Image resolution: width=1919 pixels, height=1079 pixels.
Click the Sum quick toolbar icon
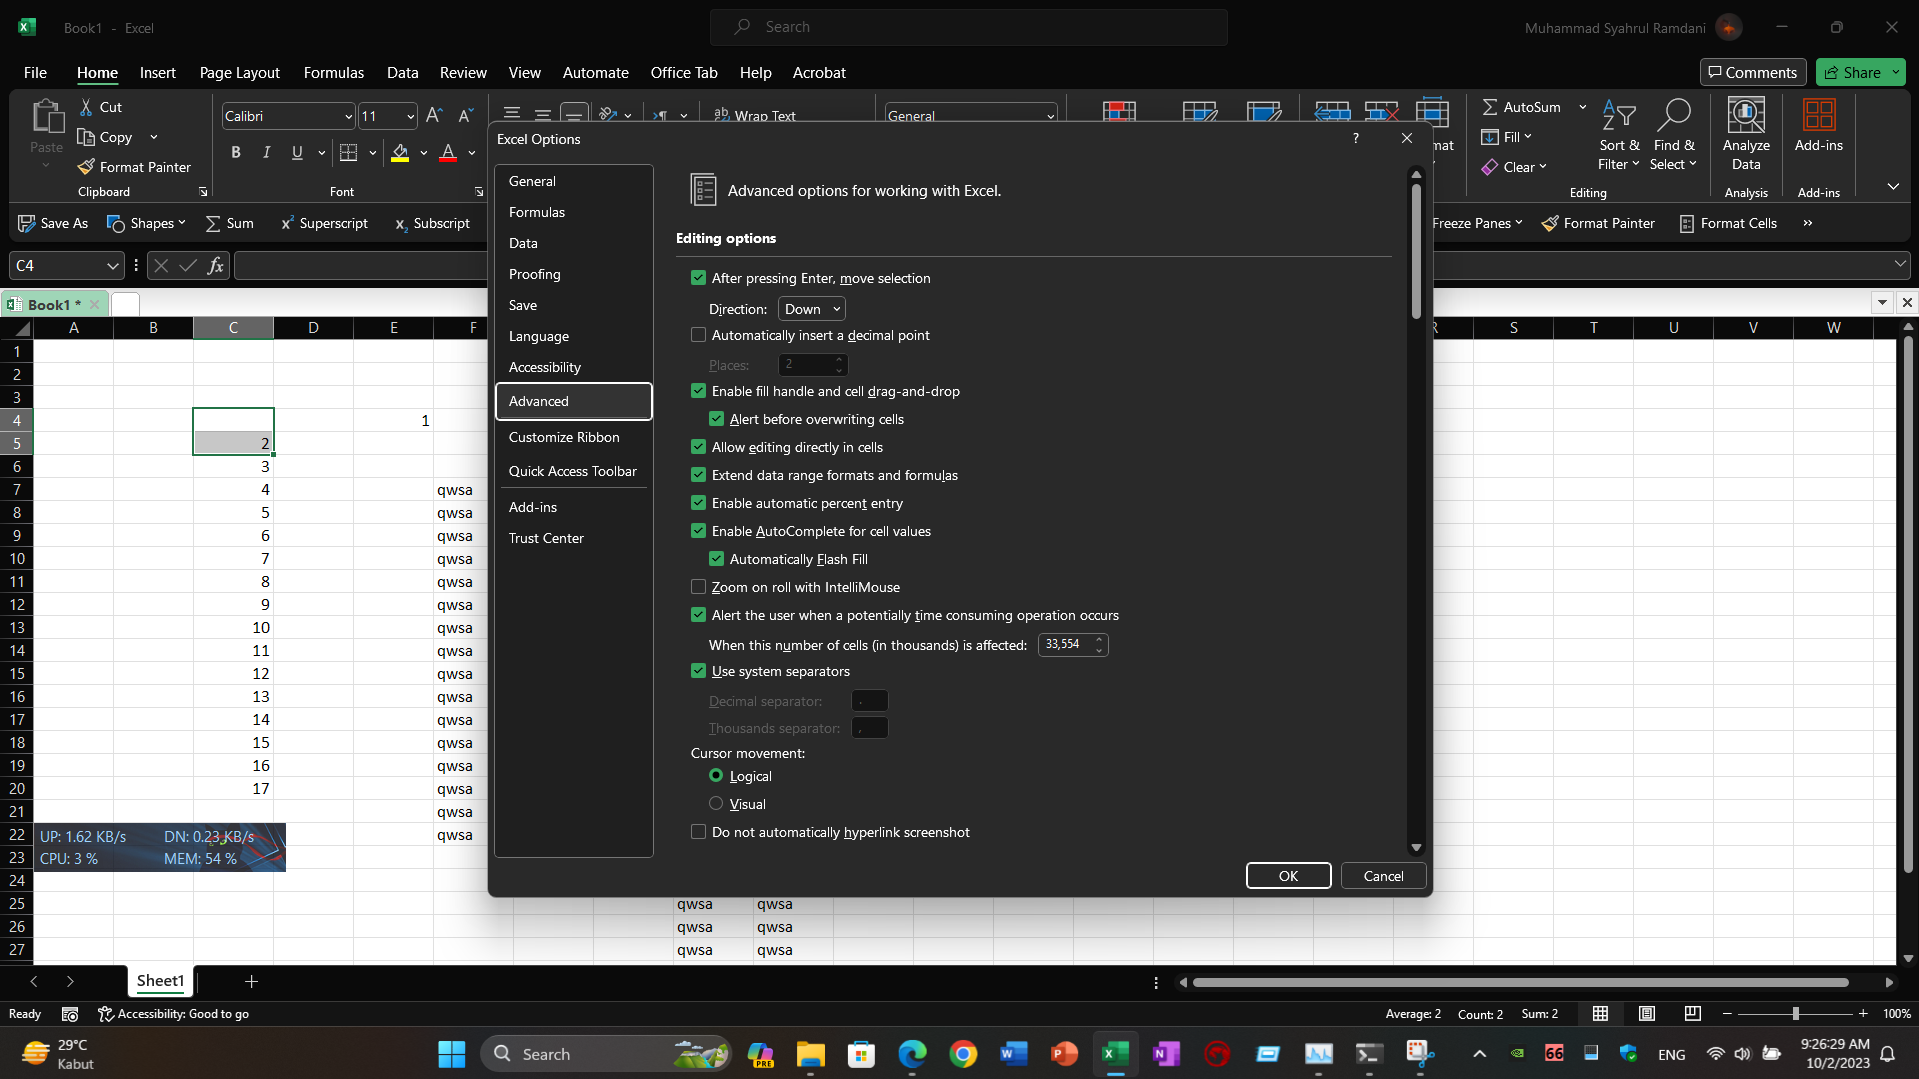point(229,223)
